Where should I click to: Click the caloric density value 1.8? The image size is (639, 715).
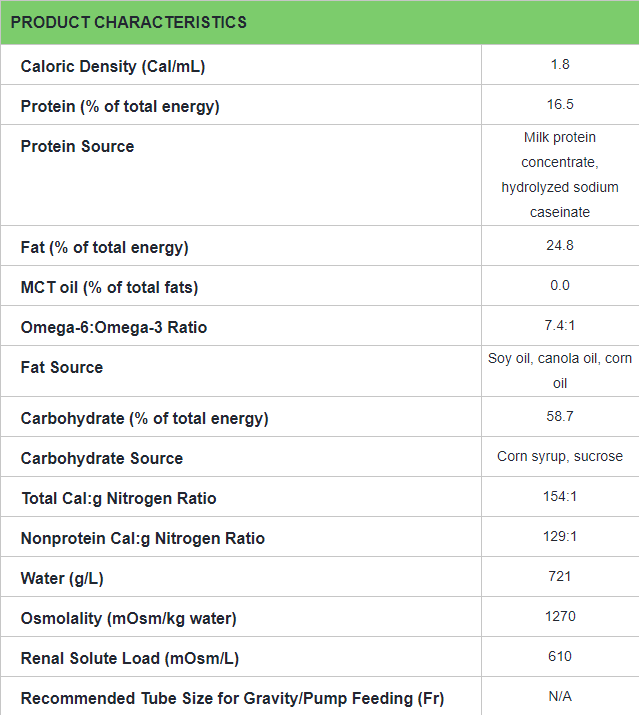tap(560, 64)
